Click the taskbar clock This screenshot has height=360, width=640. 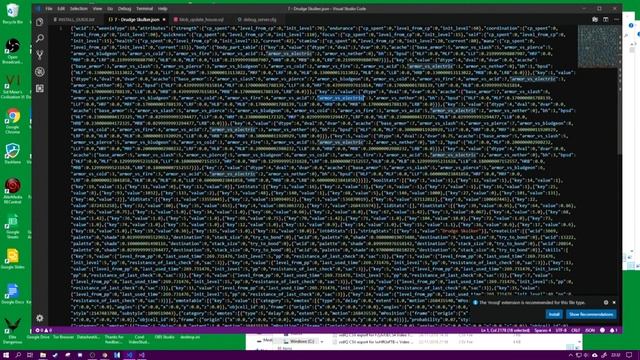pyautogui.click(x=616, y=355)
